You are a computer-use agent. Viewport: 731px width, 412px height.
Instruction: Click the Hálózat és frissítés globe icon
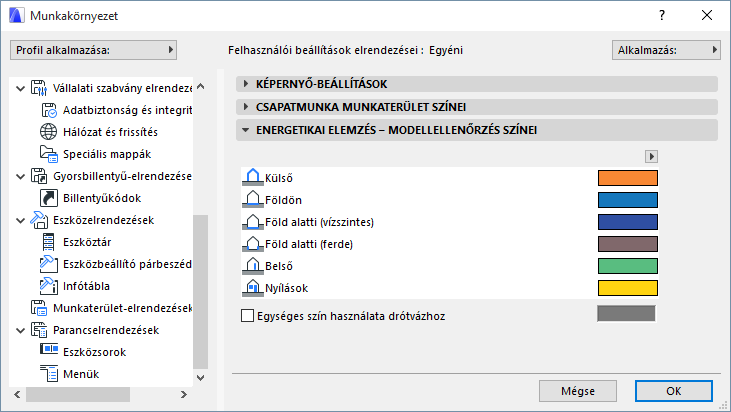coord(49,132)
